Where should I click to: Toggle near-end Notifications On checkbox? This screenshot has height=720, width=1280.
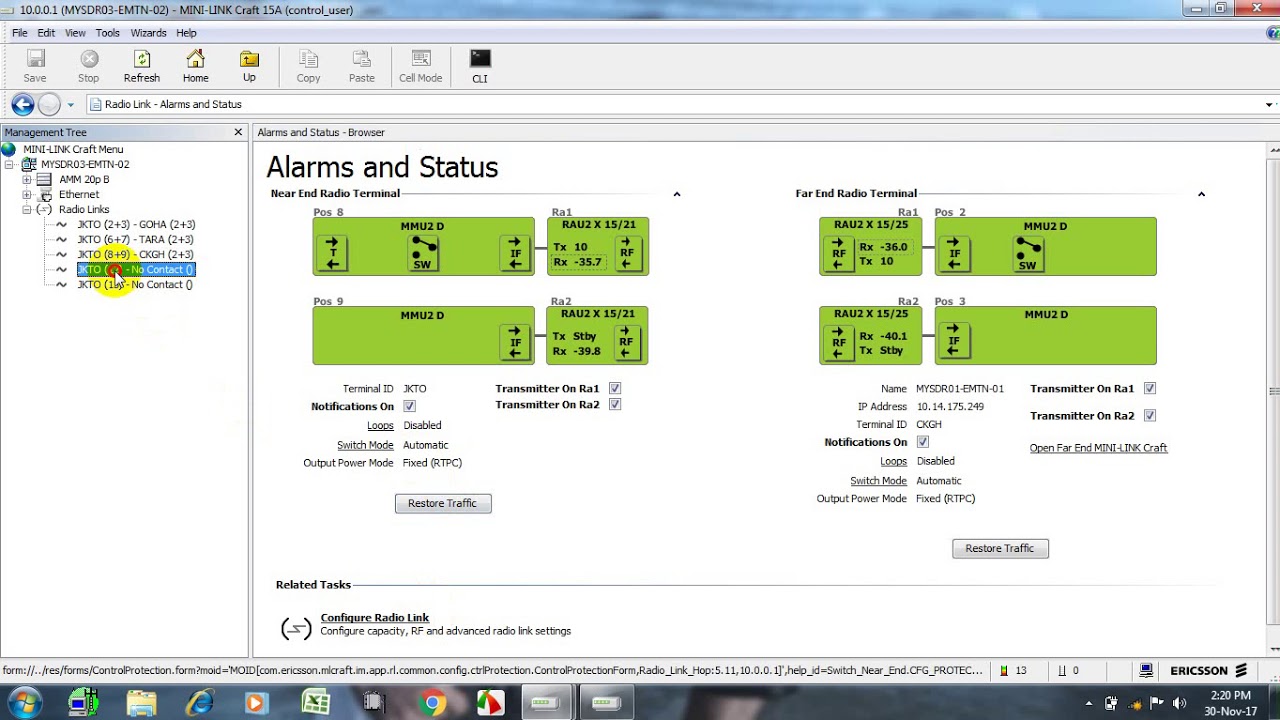[409, 406]
